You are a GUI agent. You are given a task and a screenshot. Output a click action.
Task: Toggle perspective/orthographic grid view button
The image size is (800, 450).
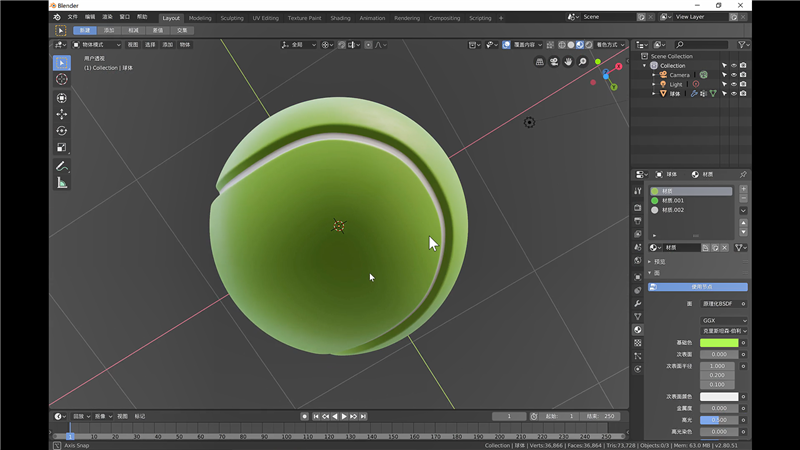[539, 62]
